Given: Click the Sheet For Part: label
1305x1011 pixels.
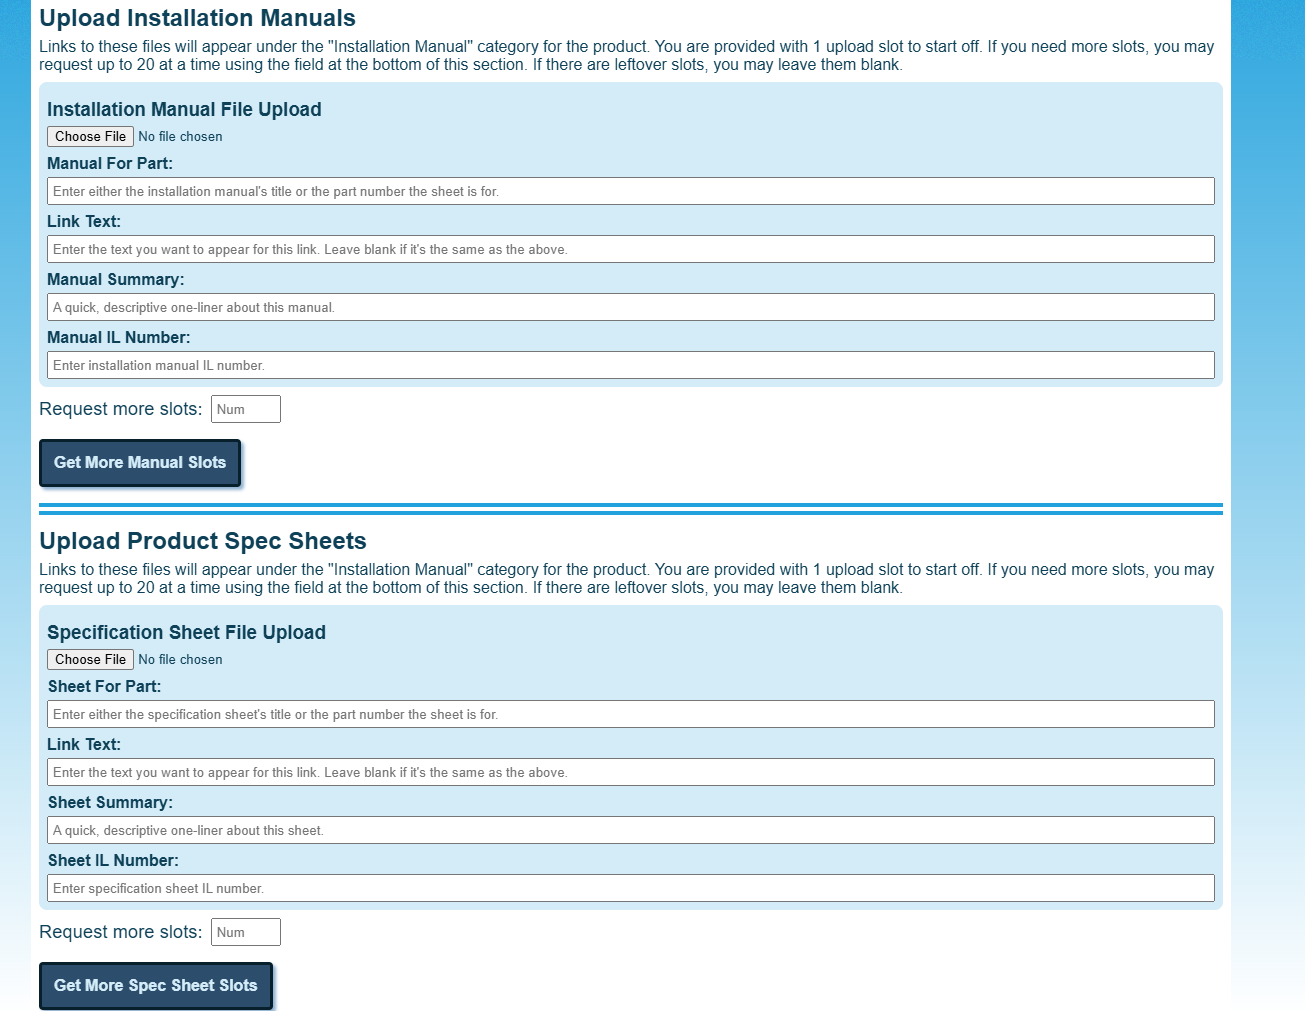Looking at the screenshot, I should click(x=104, y=687).
